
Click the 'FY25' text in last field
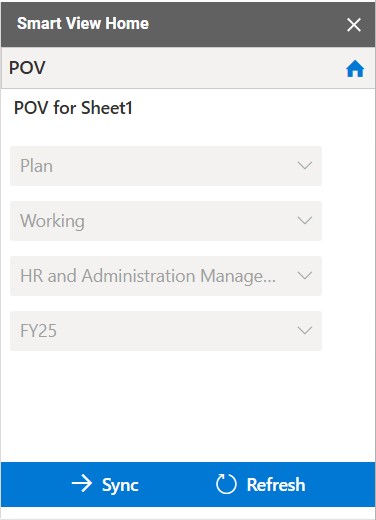pos(38,331)
